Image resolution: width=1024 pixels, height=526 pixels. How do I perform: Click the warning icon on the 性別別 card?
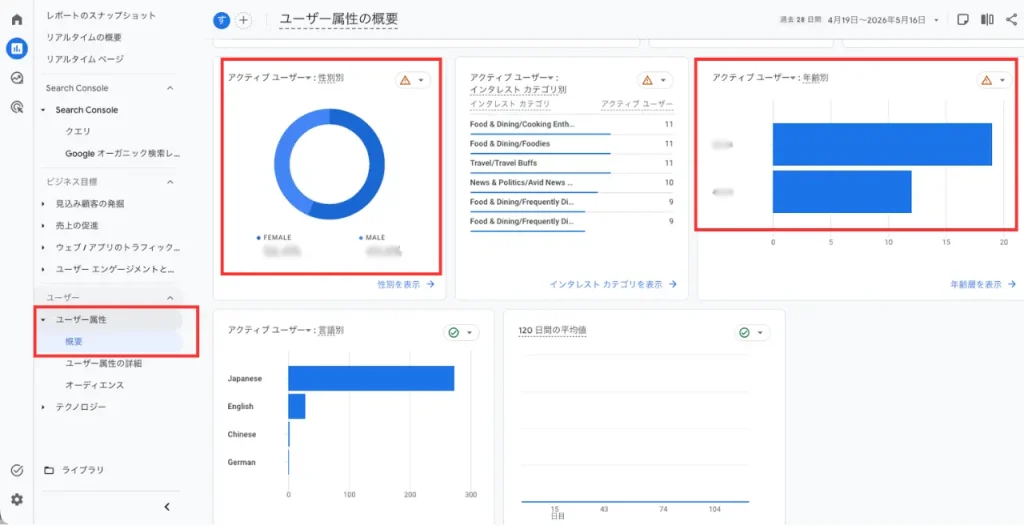[405, 80]
